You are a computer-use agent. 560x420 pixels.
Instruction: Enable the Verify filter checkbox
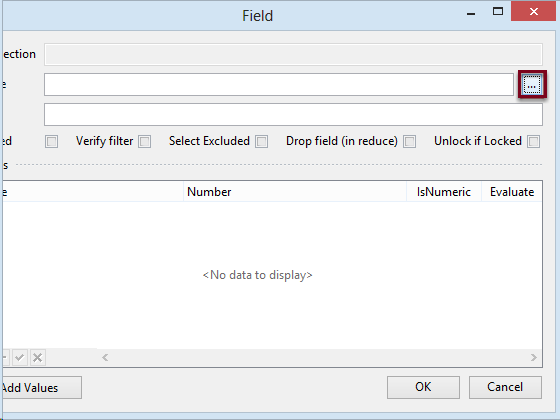click(x=145, y=142)
